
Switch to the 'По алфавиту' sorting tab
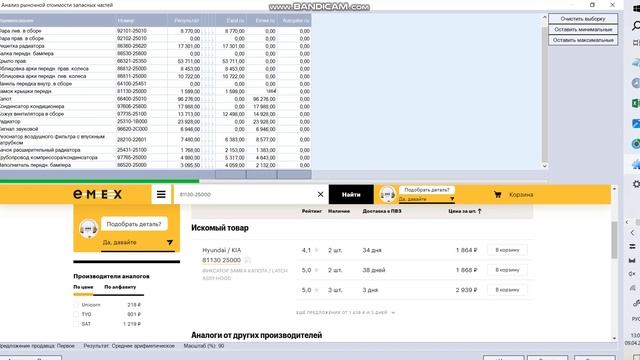coord(120,287)
